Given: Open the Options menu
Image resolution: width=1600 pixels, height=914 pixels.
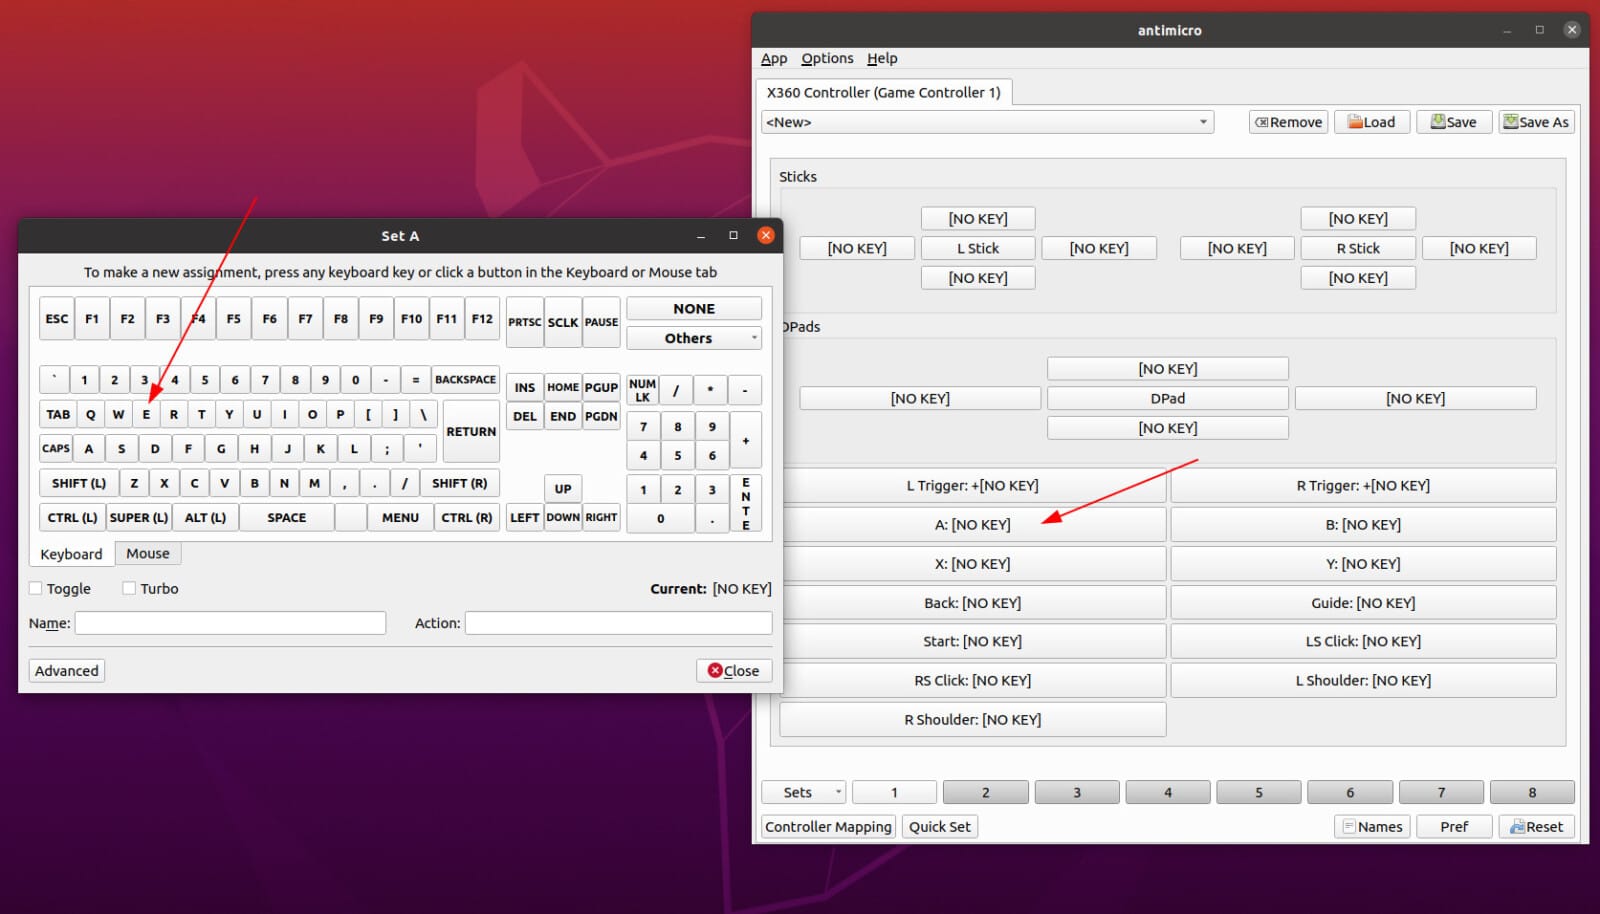Looking at the screenshot, I should (x=827, y=58).
